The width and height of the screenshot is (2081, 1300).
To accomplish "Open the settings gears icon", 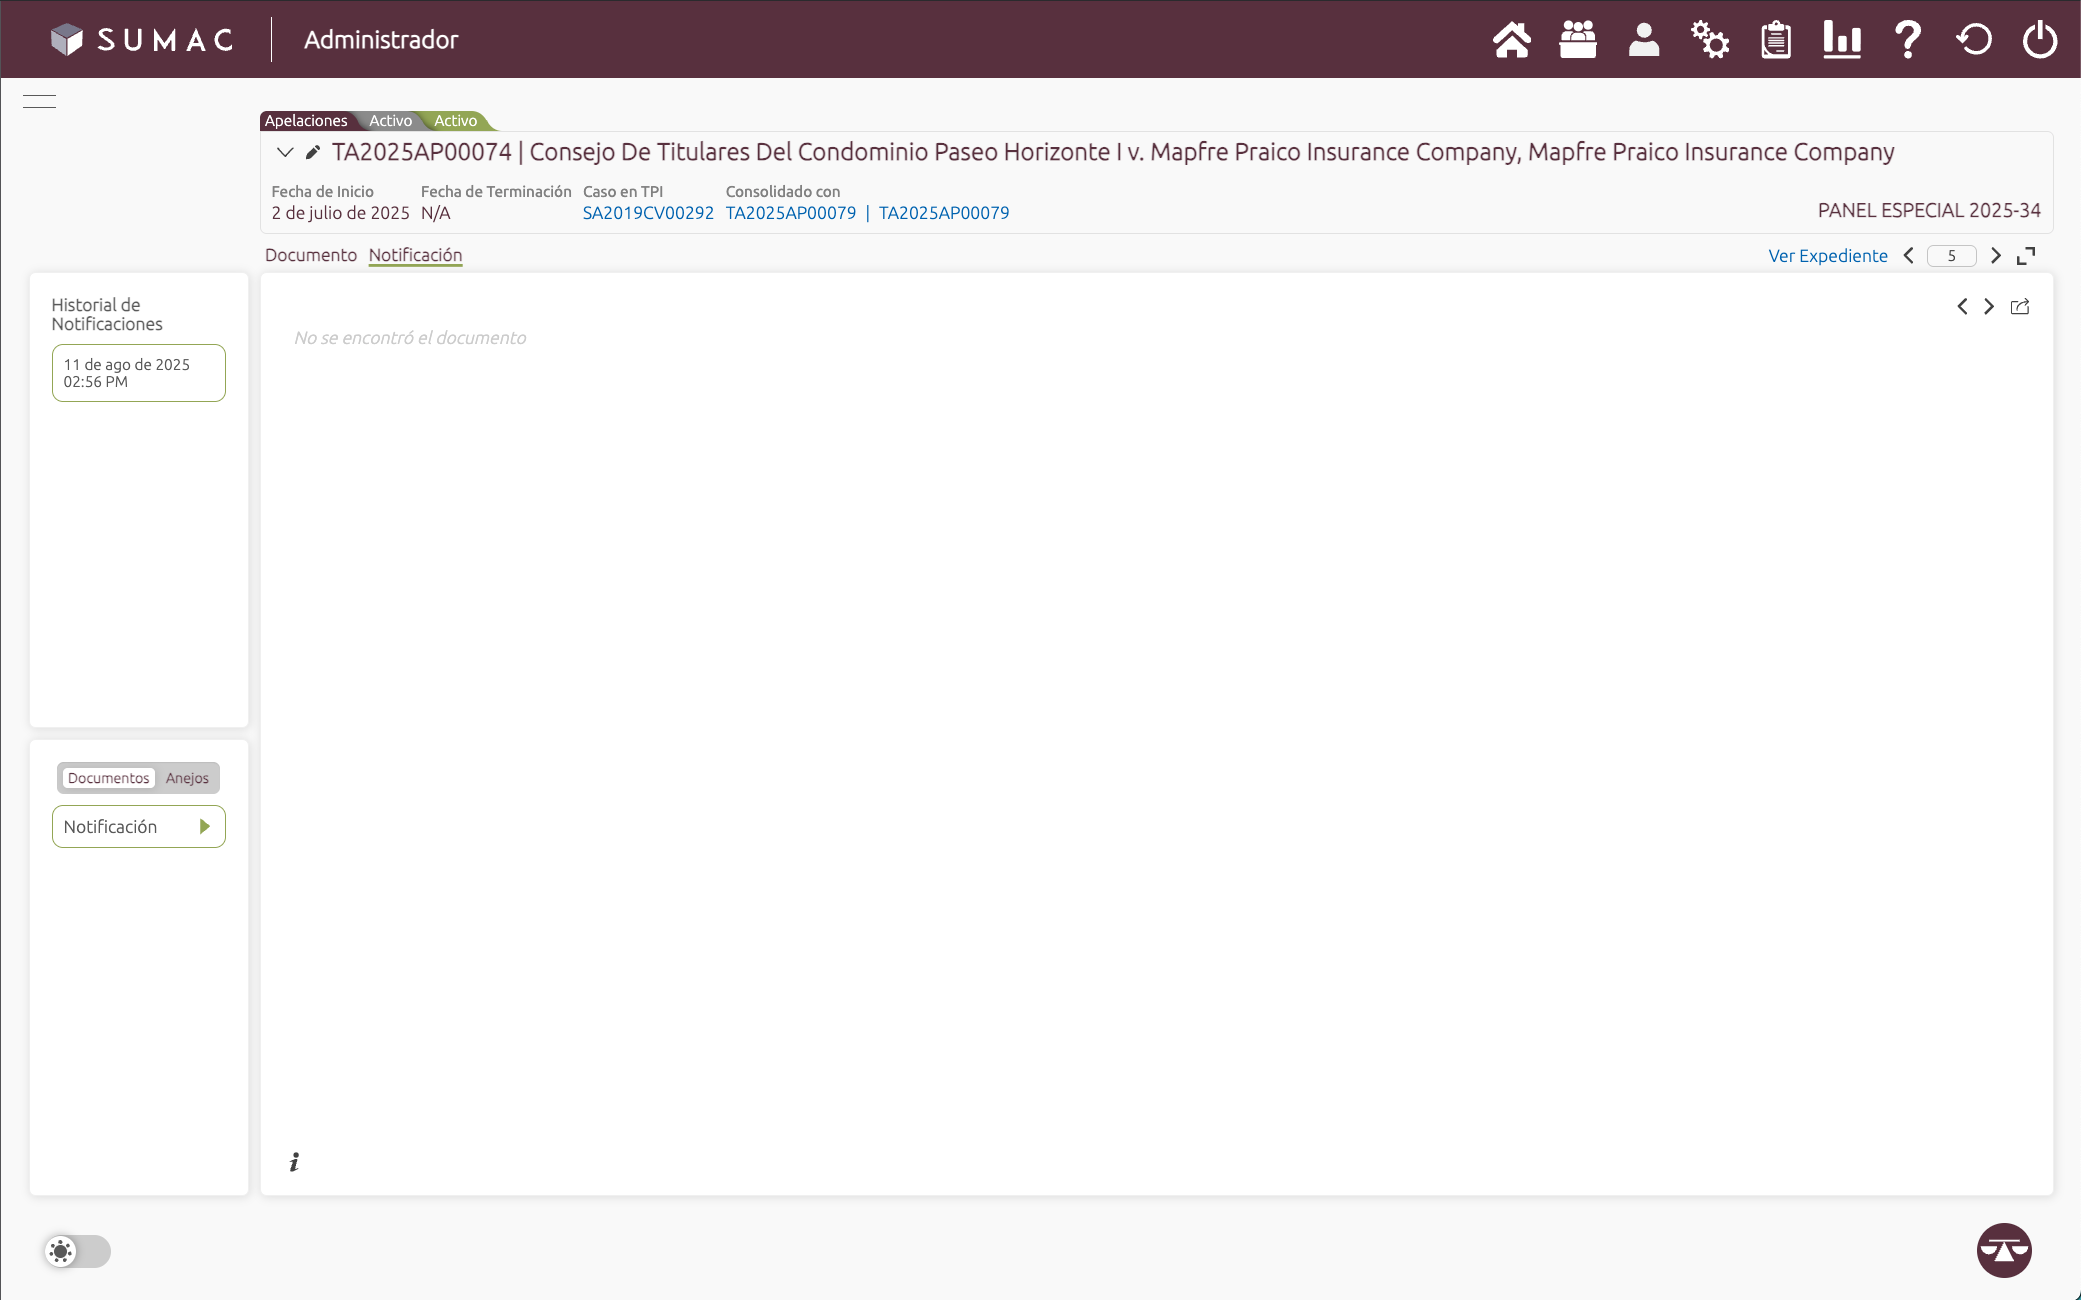I will point(1710,39).
